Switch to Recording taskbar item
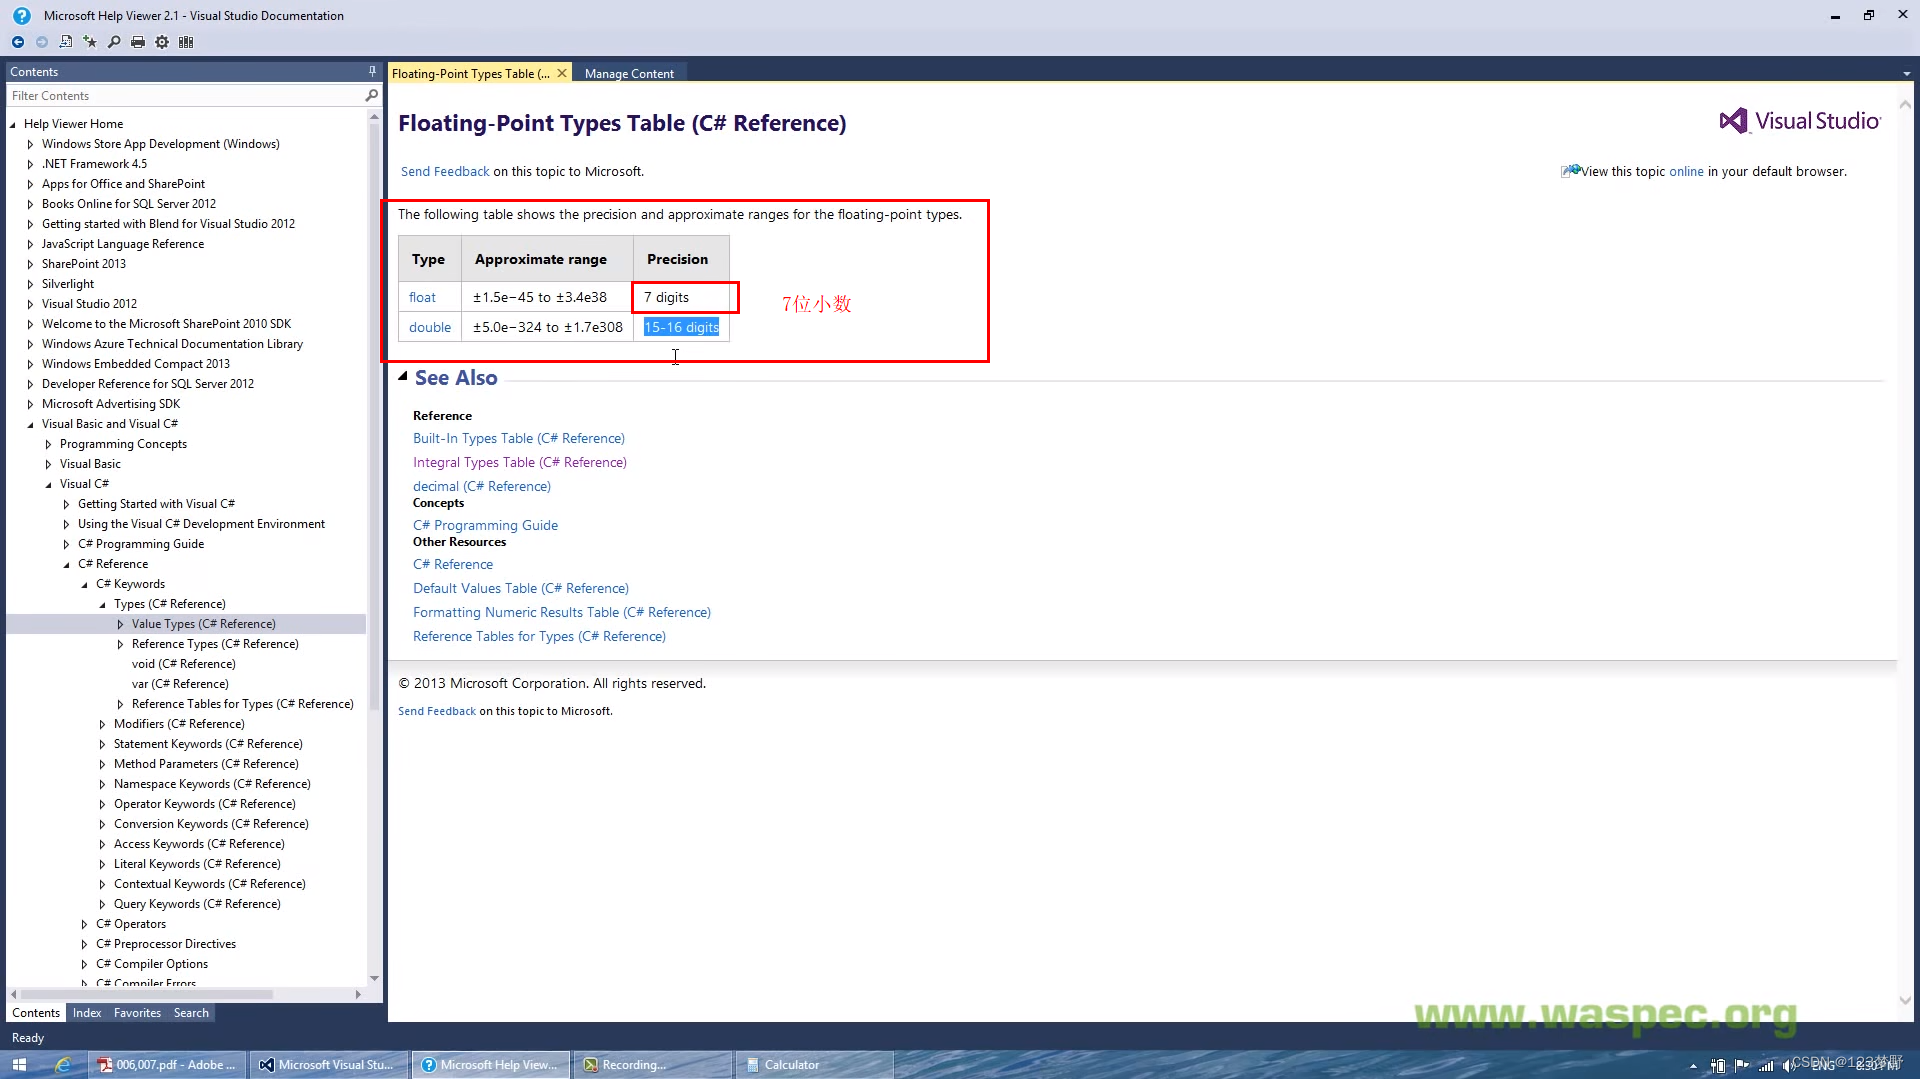1920x1079 pixels. click(655, 1064)
